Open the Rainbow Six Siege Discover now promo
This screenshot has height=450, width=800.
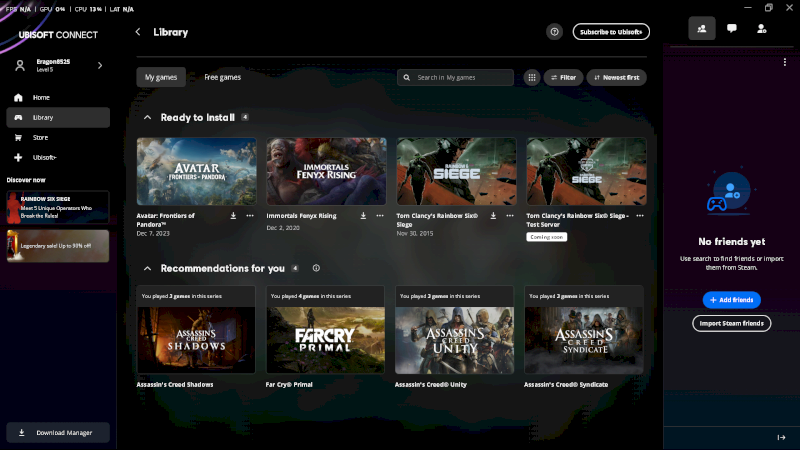click(x=58, y=207)
